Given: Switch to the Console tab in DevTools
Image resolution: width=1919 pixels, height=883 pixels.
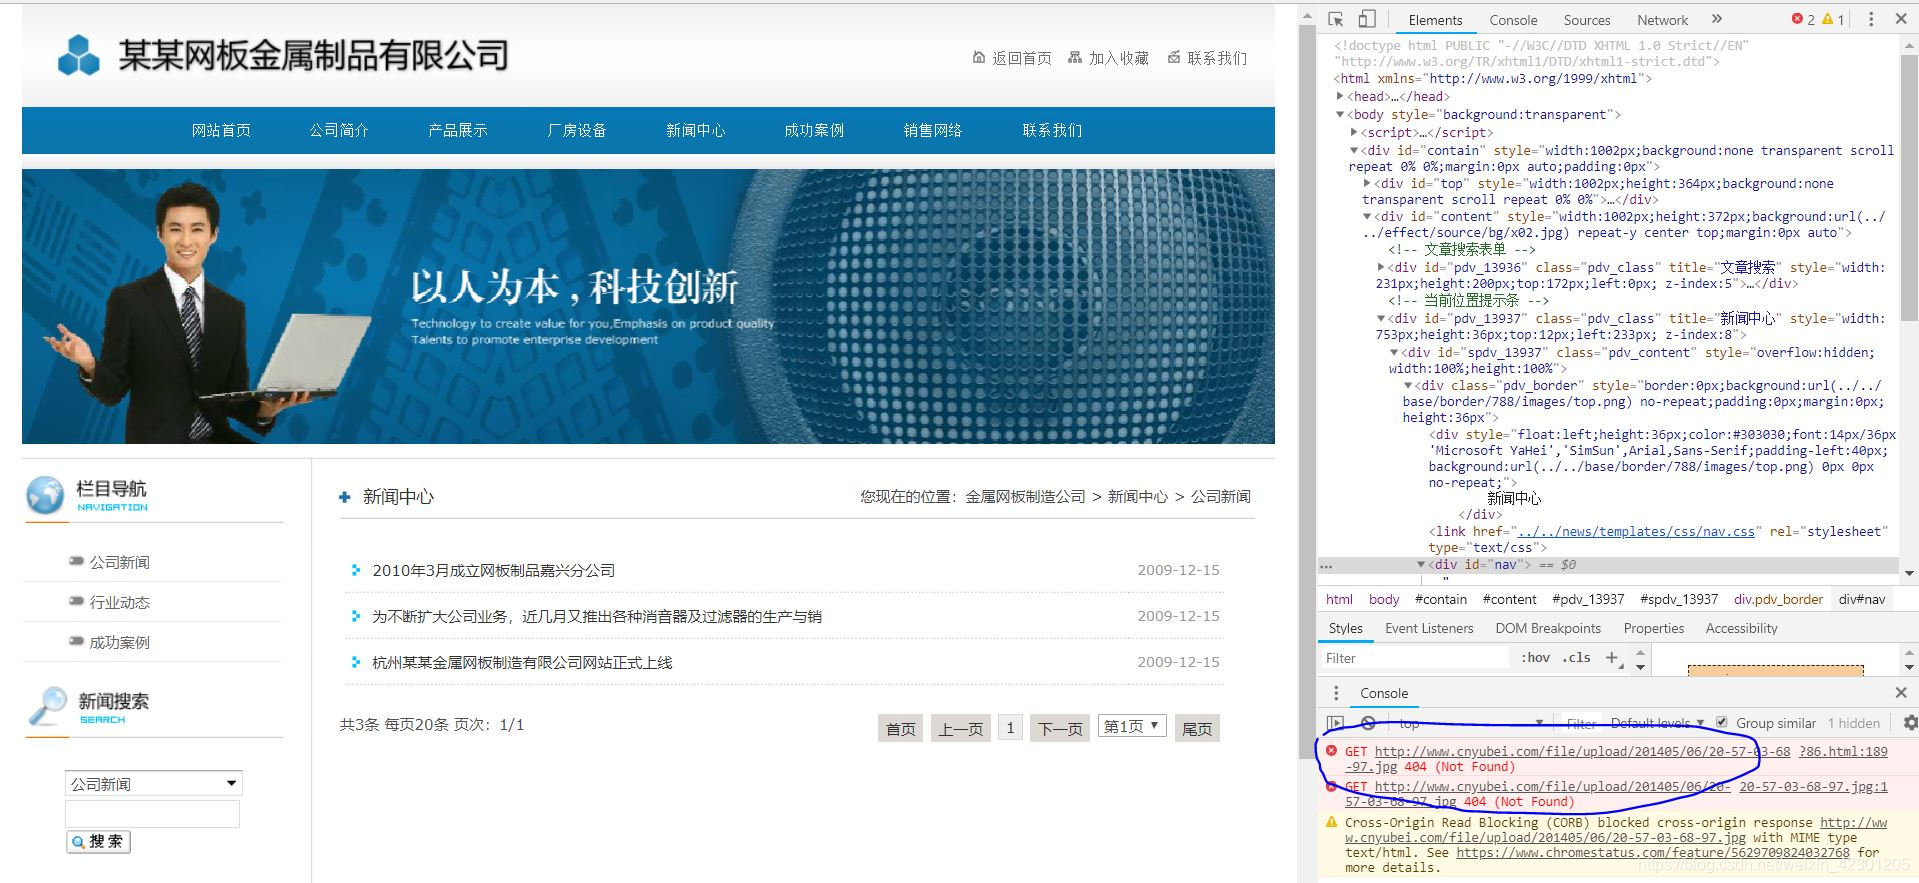Looking at the screenshot, I should [x=1513, y=20].
